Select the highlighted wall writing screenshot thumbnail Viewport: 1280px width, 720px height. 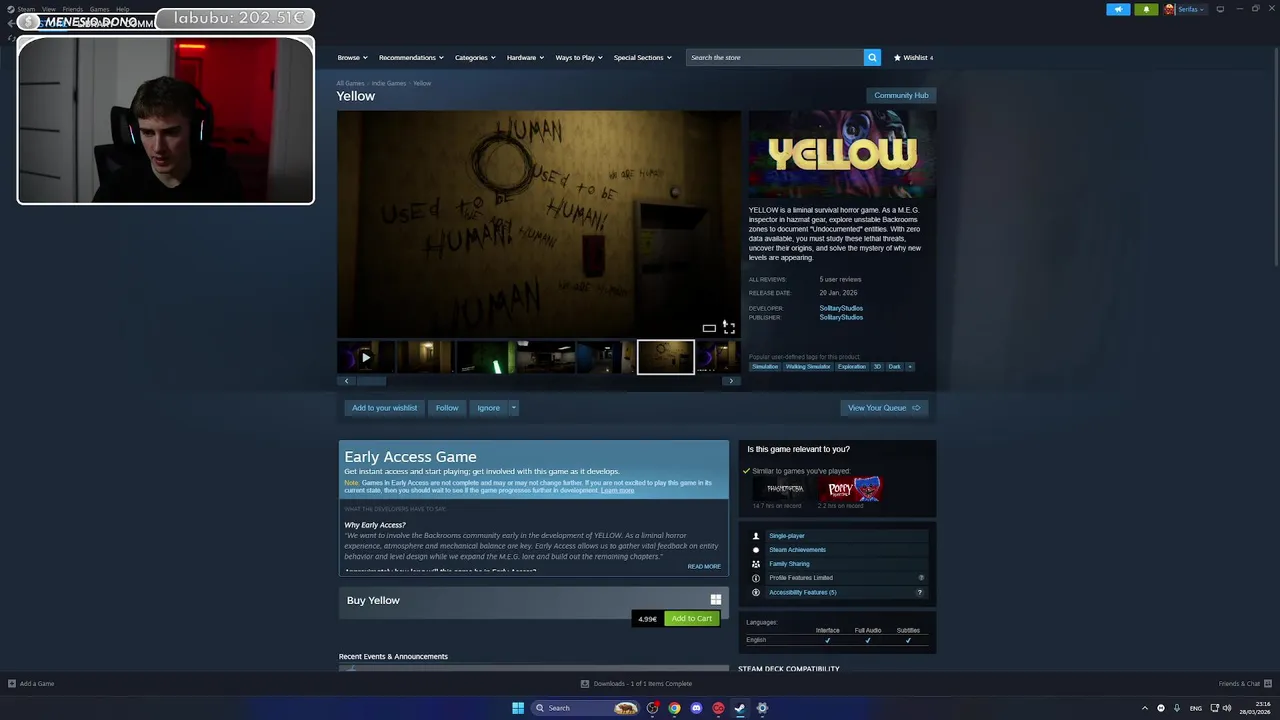point(666,357)
